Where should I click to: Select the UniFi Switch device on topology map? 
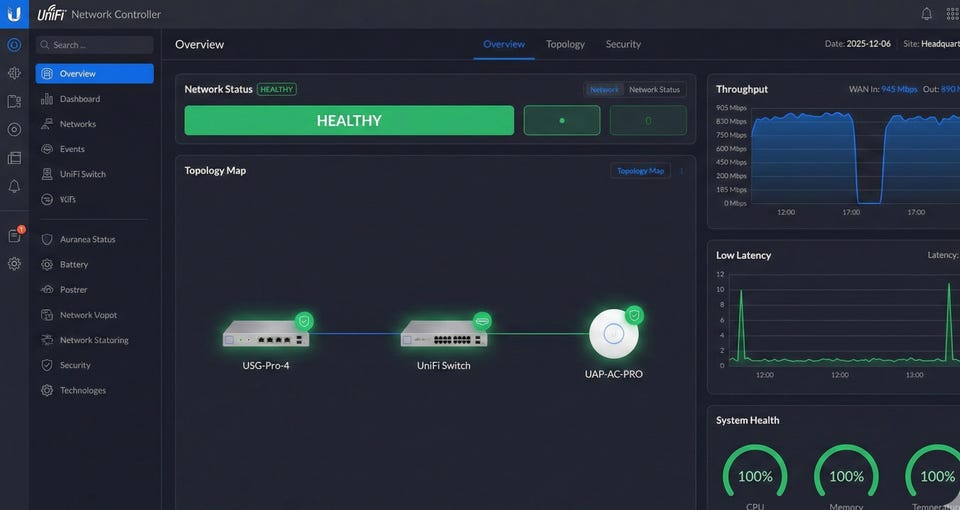click(443, 334)
